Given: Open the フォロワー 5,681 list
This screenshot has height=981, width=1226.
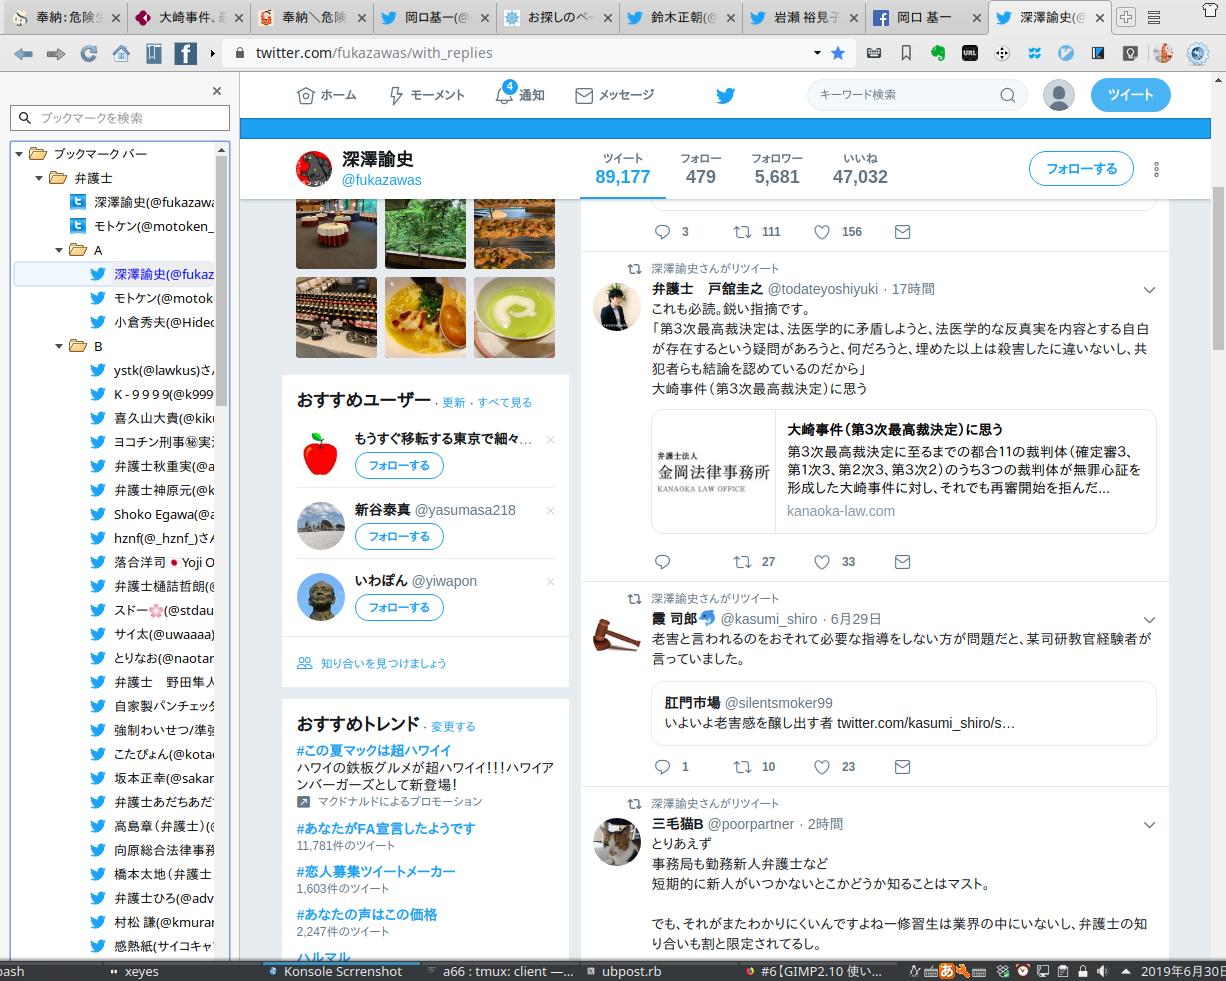Looking at the screenshot, I should click(x=777, y=169).
